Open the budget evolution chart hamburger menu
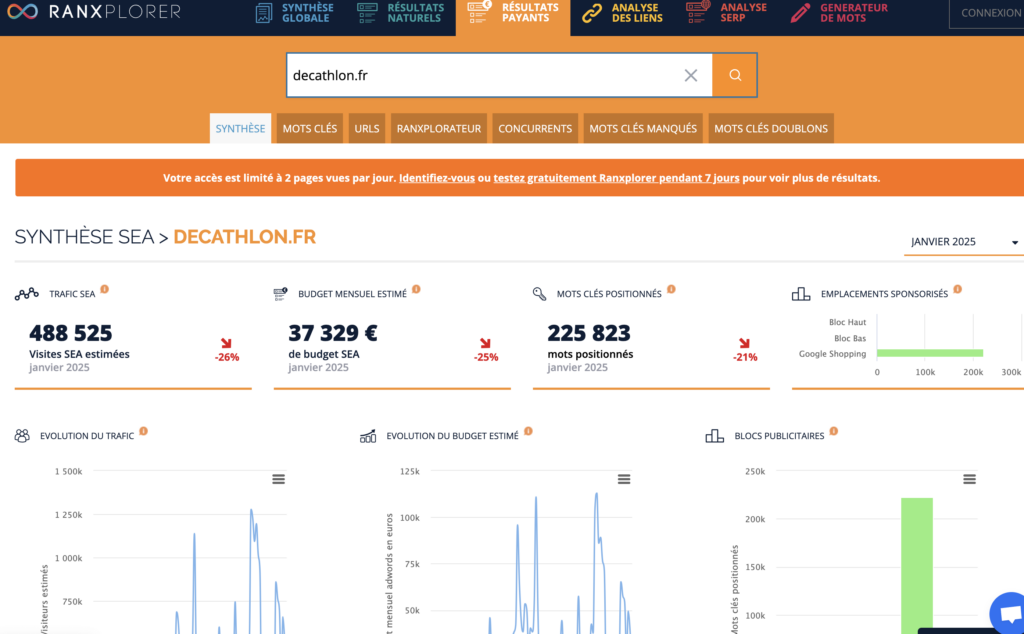This screenshot has width=1024, height=634. 624,479
